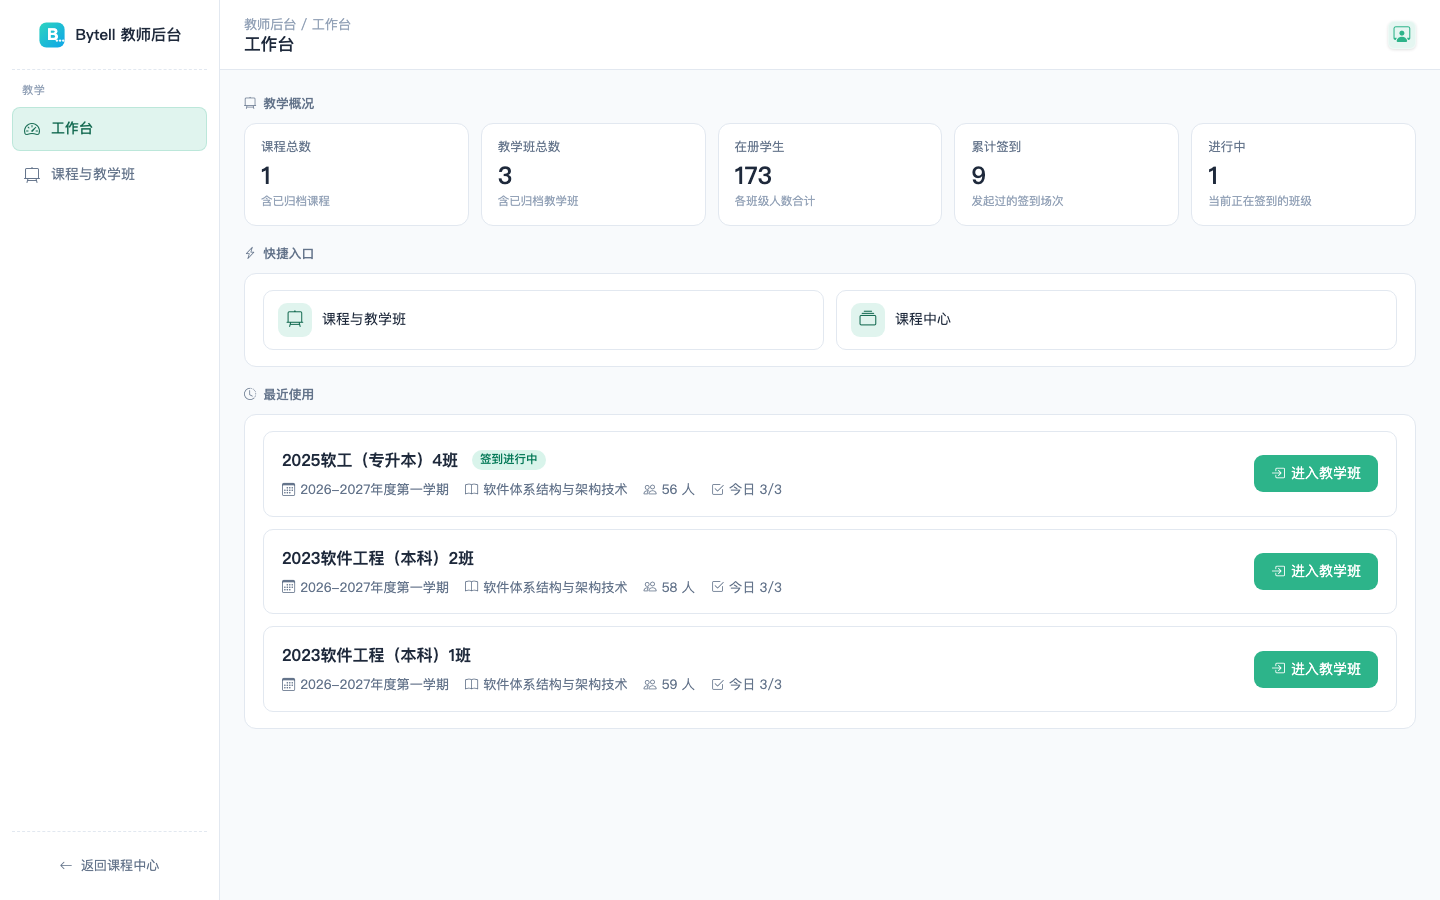Click the people icon beside 56 人
The image size is (1440, 900).
[x=650, y=490]
